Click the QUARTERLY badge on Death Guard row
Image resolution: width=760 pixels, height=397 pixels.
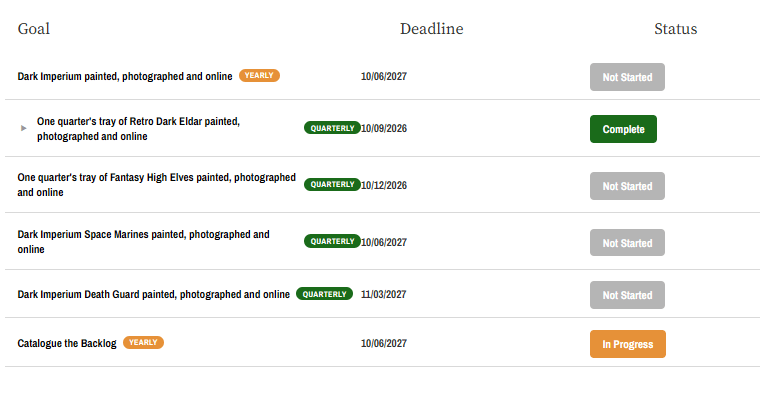click(324, 294)
